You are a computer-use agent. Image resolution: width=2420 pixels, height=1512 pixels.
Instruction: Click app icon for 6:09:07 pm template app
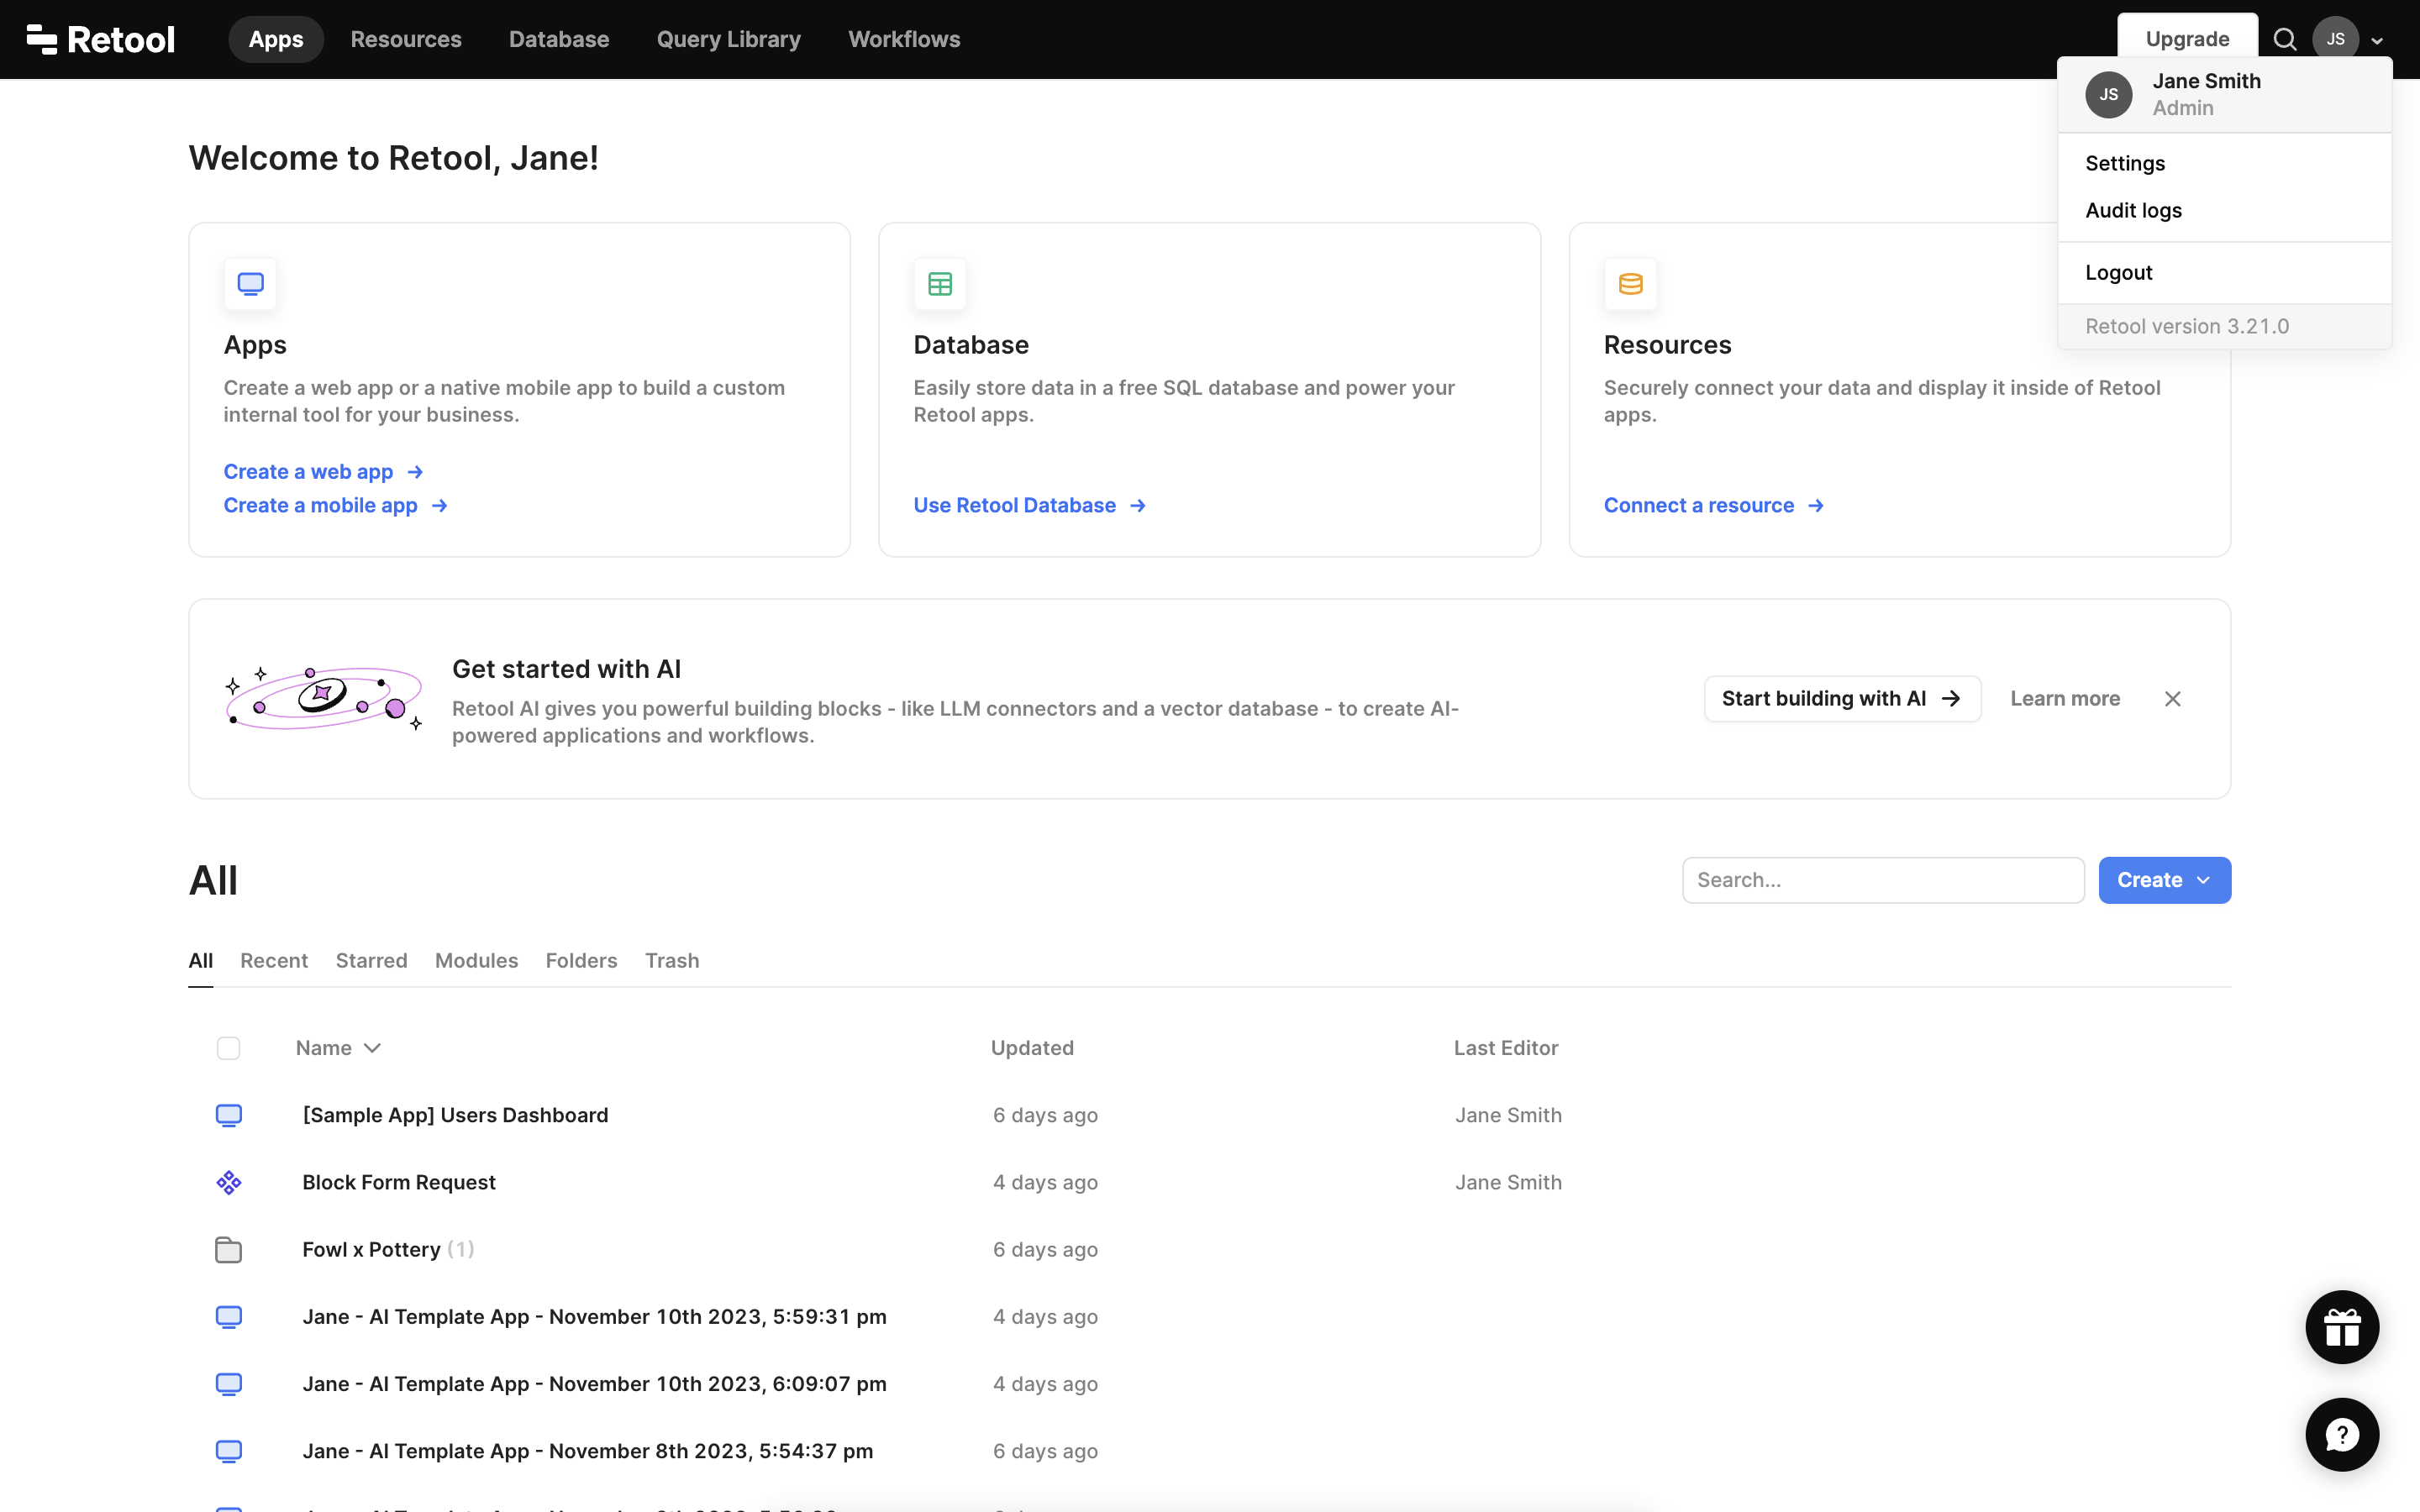point(229,1384)
